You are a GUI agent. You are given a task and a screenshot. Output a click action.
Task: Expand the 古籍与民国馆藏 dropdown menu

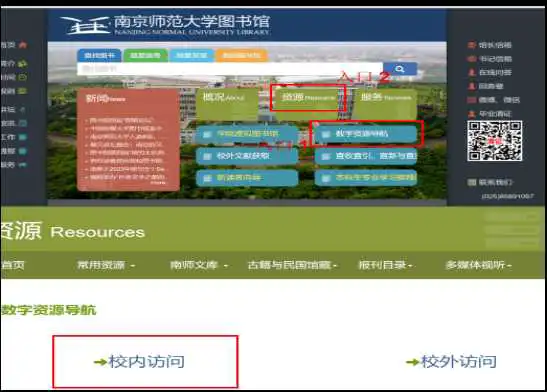[292, 265]
